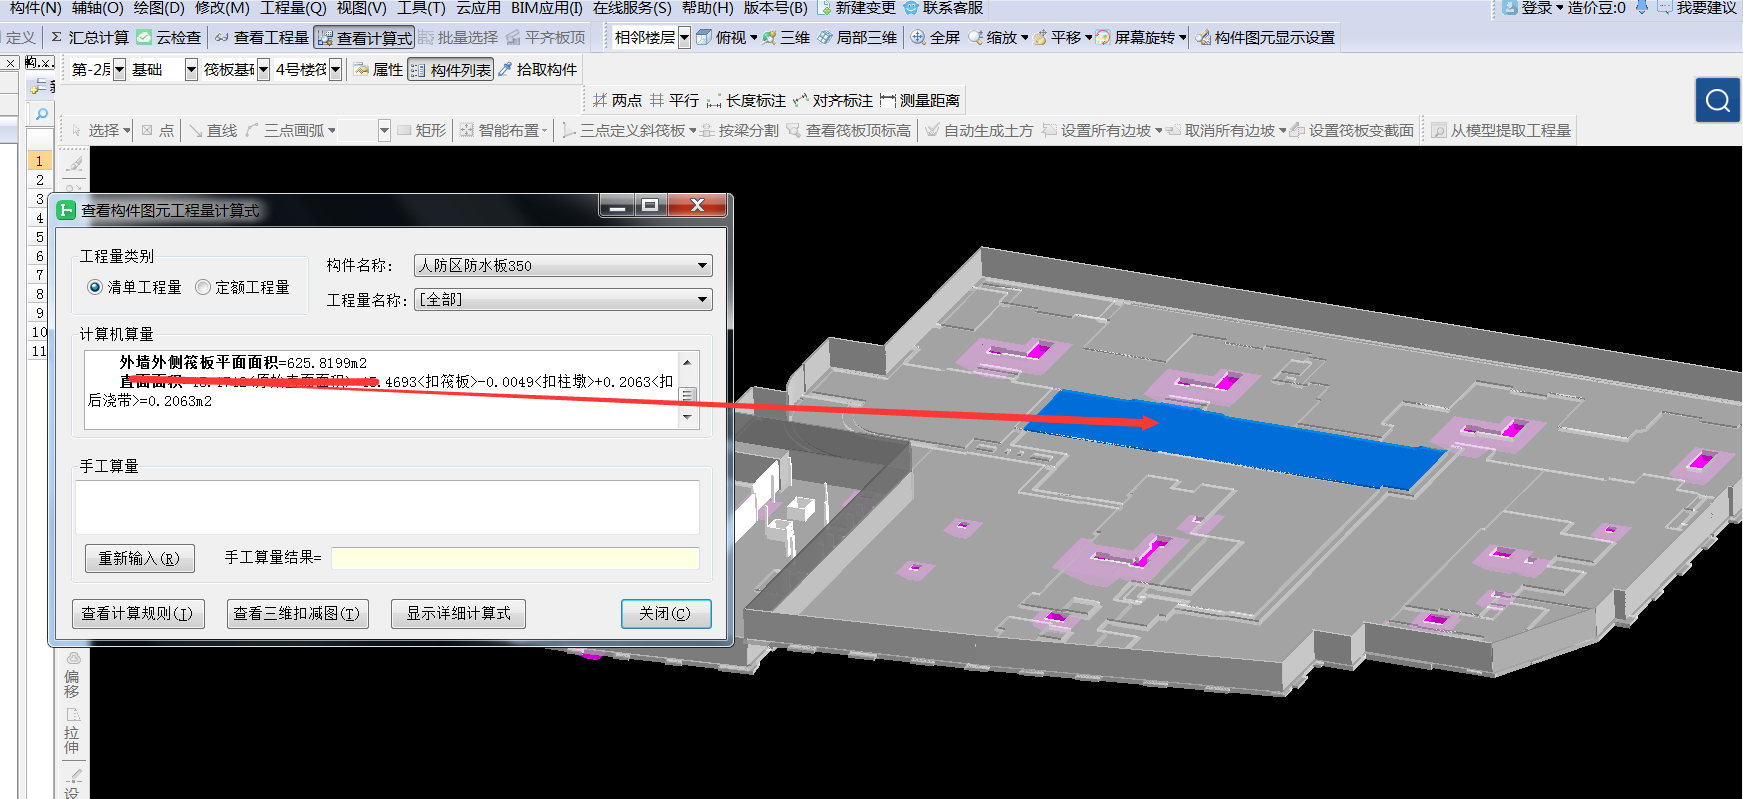Click 联系客服 contact support link
The height and width of the screenshot is (799, 1743).
[943, 8]
